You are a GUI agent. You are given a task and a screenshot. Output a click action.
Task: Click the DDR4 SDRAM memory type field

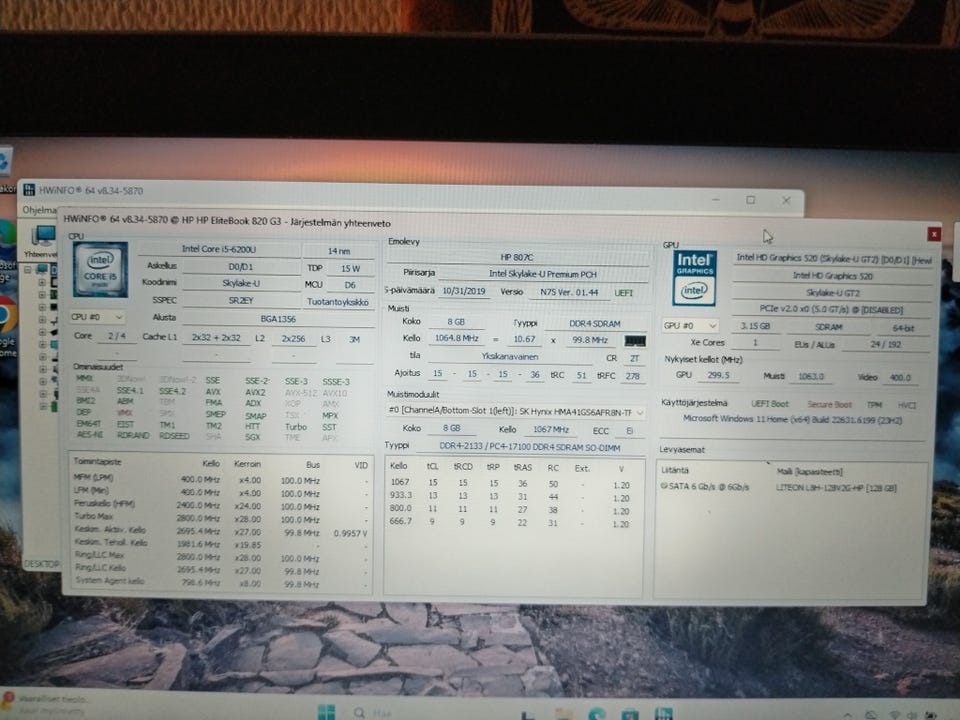tap(594, 323)
